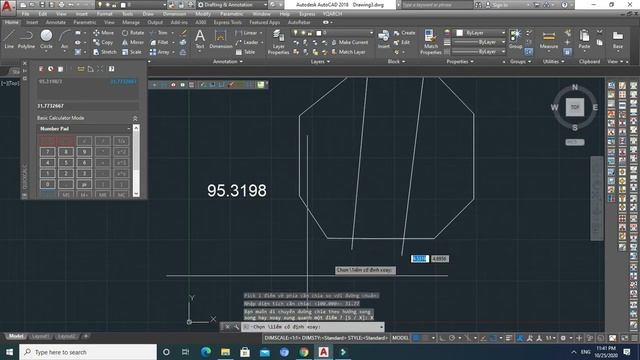Open the Express Tools ribbon tab
Image resolution: width=640 pixels, height=360 pixels.
coord(228,22)
